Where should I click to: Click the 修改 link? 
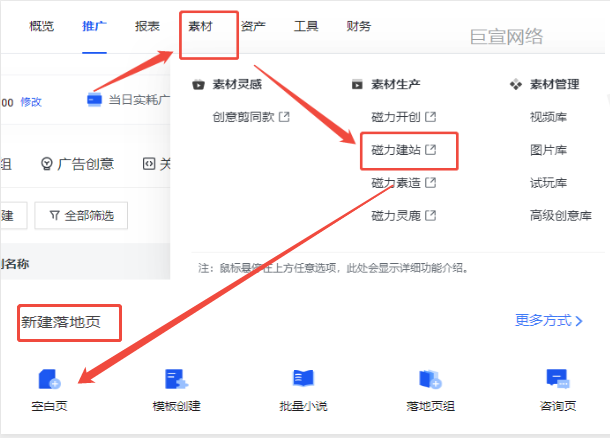click(31, 102)
